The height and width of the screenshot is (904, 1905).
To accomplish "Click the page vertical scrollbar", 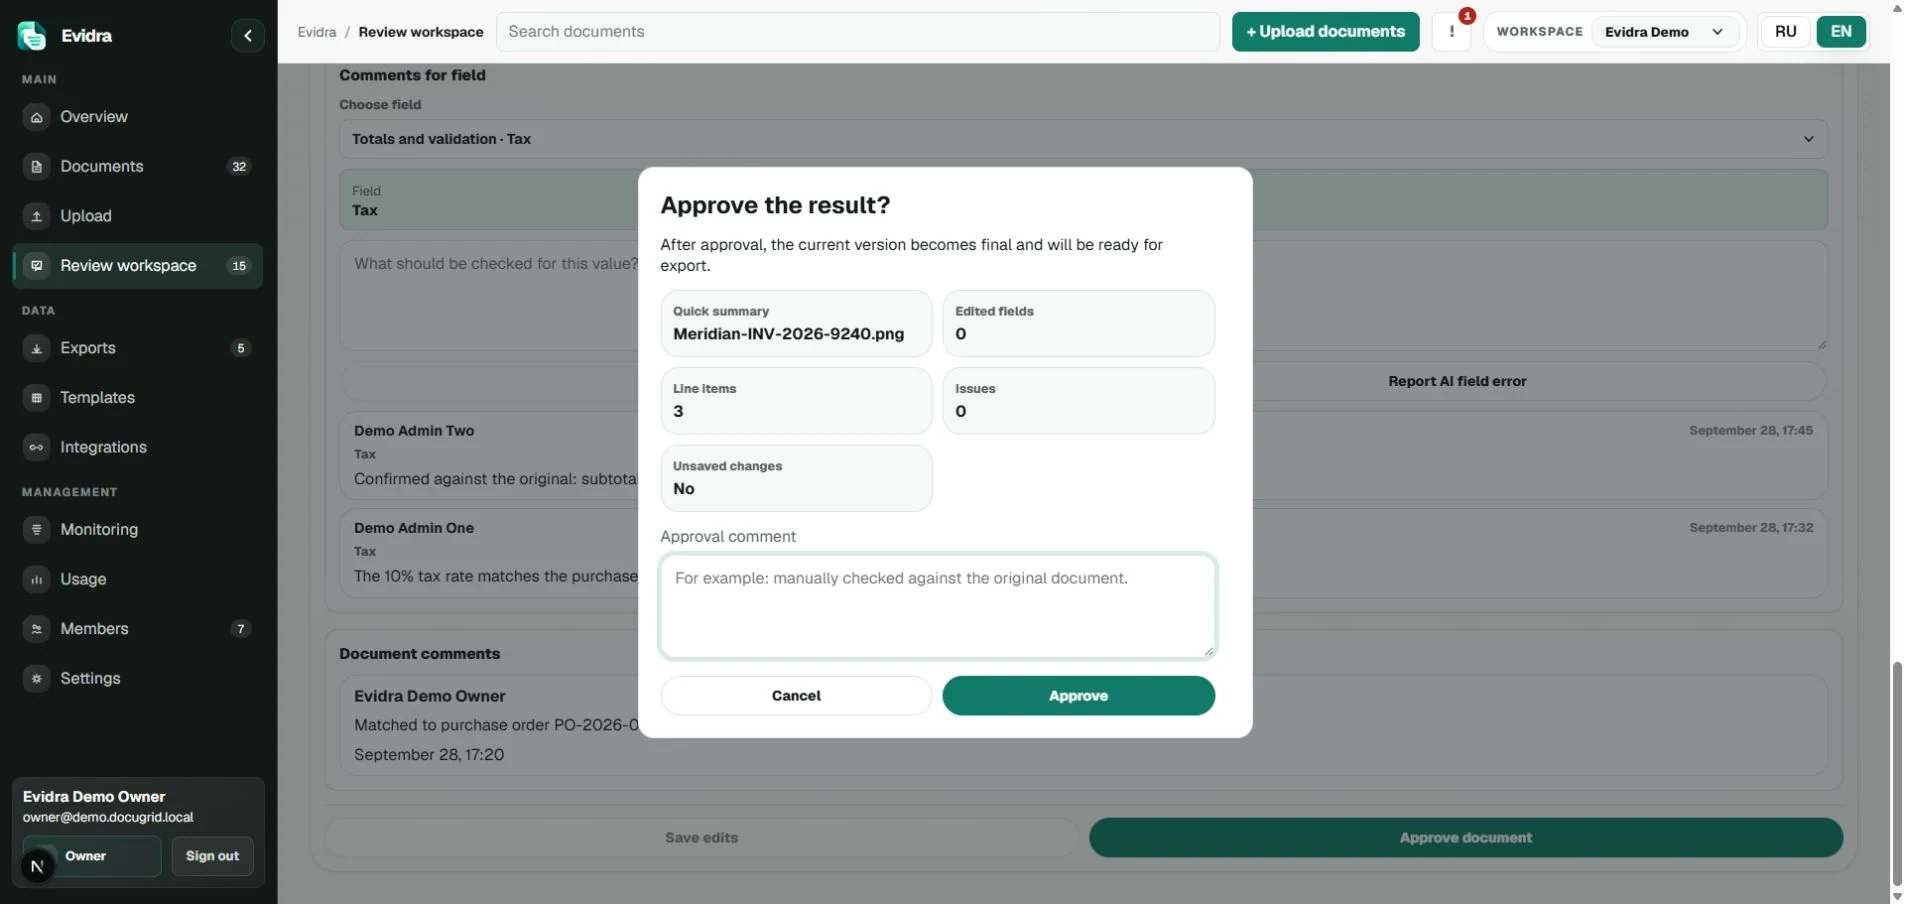I will pyautogui.click(x=1896, y=772).
